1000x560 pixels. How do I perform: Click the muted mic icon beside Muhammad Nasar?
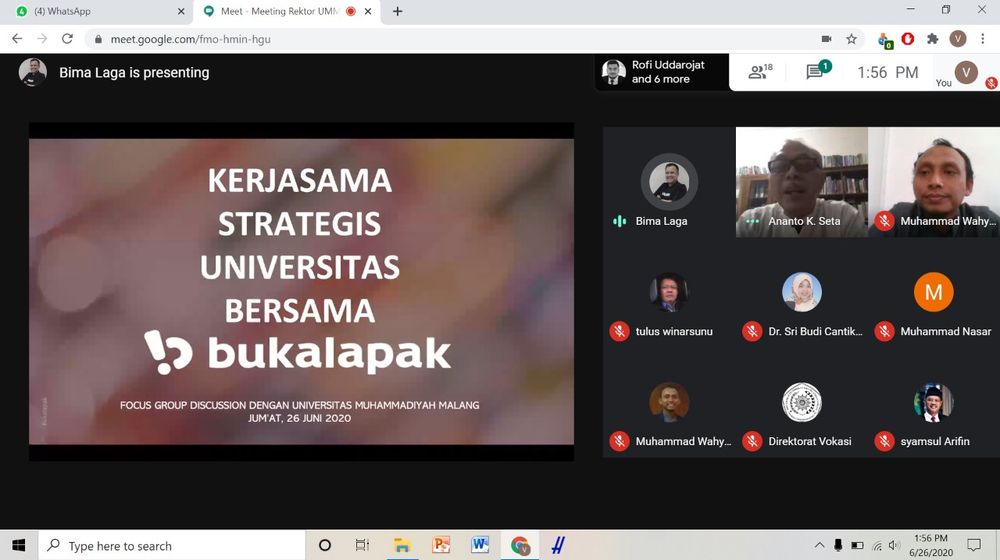tap(884, 331)
